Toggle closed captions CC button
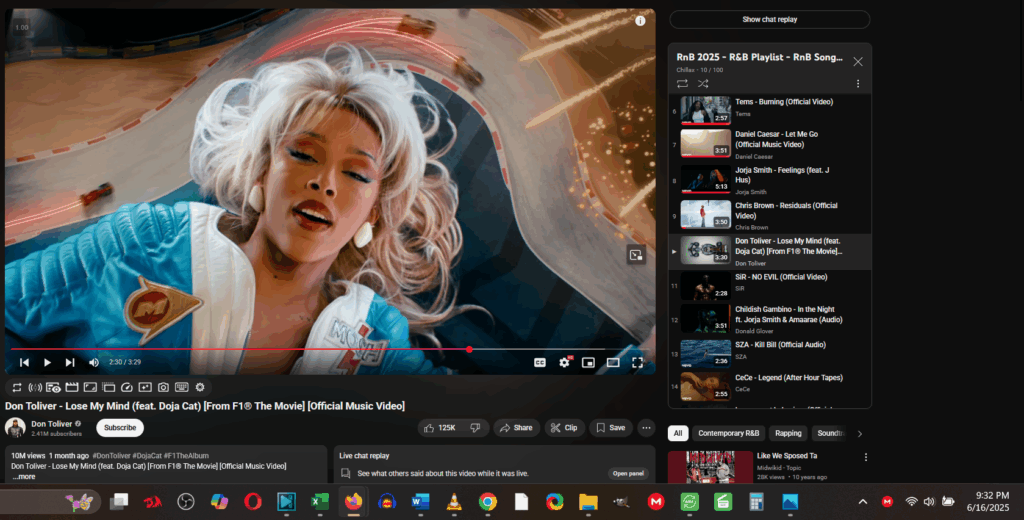Image resolution: width=1024 pixels, height=520 pixels. pyautogui.click(x=539, y=363)
